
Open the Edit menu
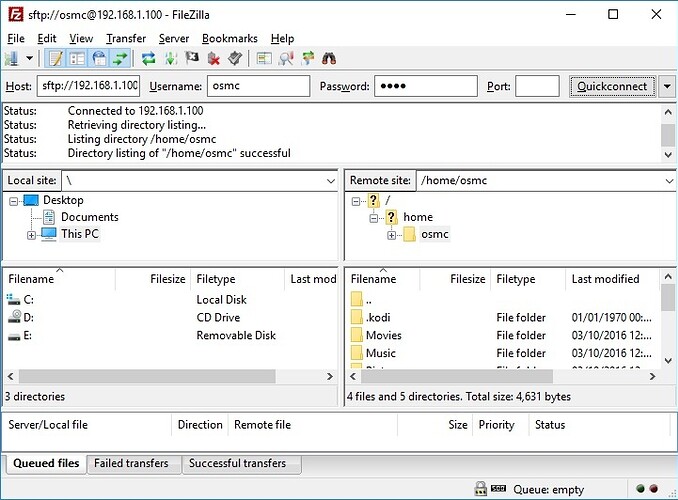coord(47,38)
